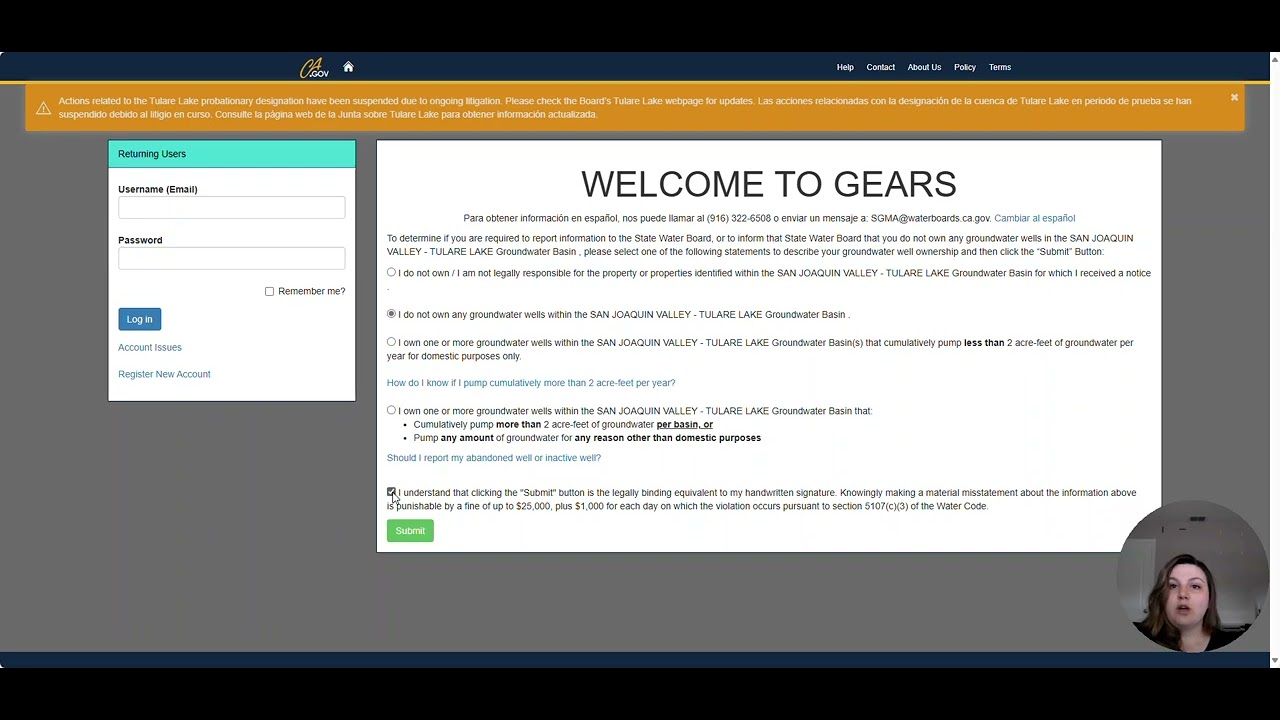Select 'I do not own / not legally responsible' option
The width and height of the screenshot is (1280, 720).
391,273
